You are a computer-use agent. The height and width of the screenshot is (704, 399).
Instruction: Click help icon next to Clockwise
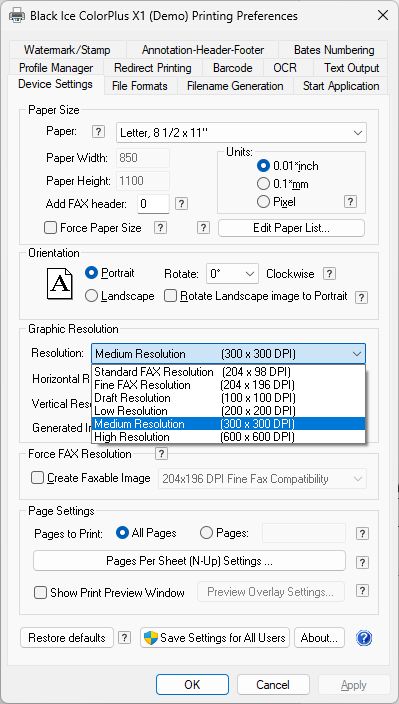pos(330,273)
